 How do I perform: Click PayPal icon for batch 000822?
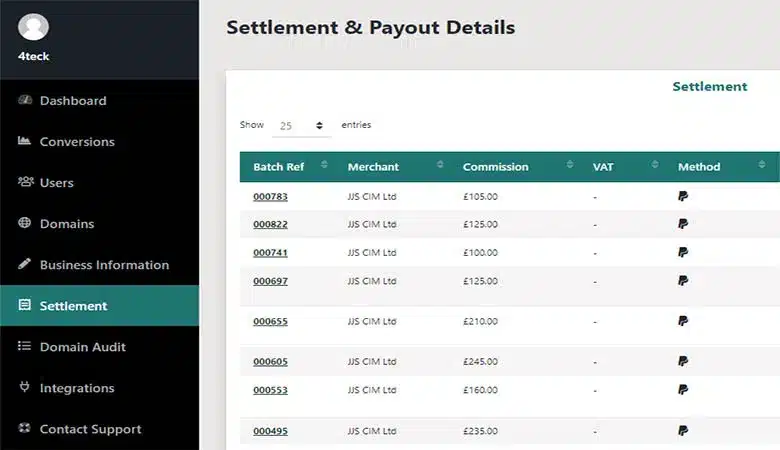tap(683, 224)
